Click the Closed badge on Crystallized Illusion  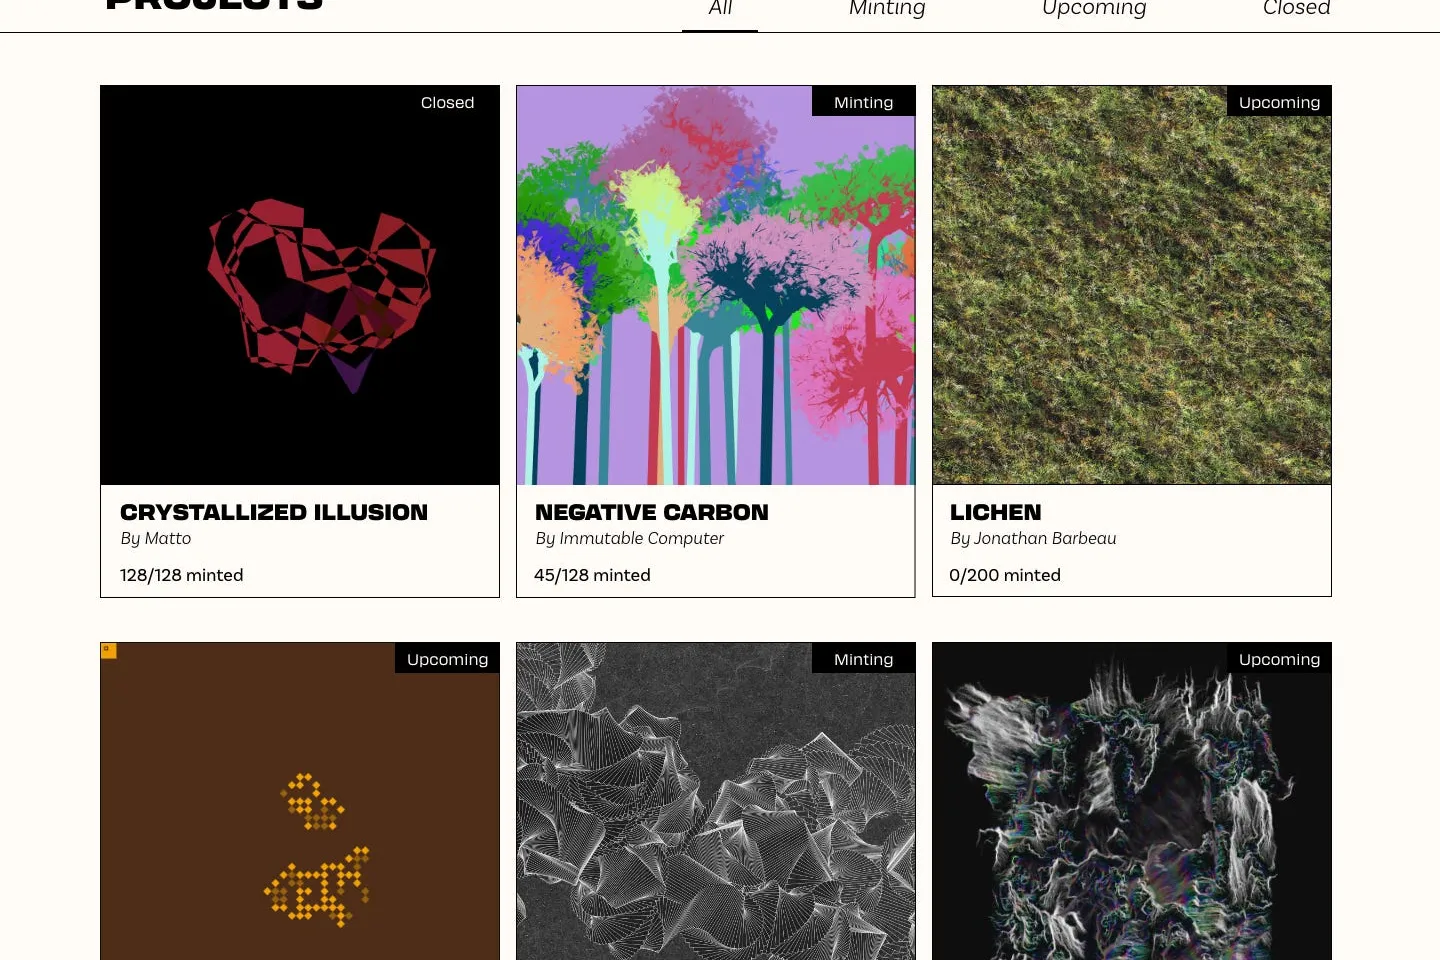coord(447,102)
